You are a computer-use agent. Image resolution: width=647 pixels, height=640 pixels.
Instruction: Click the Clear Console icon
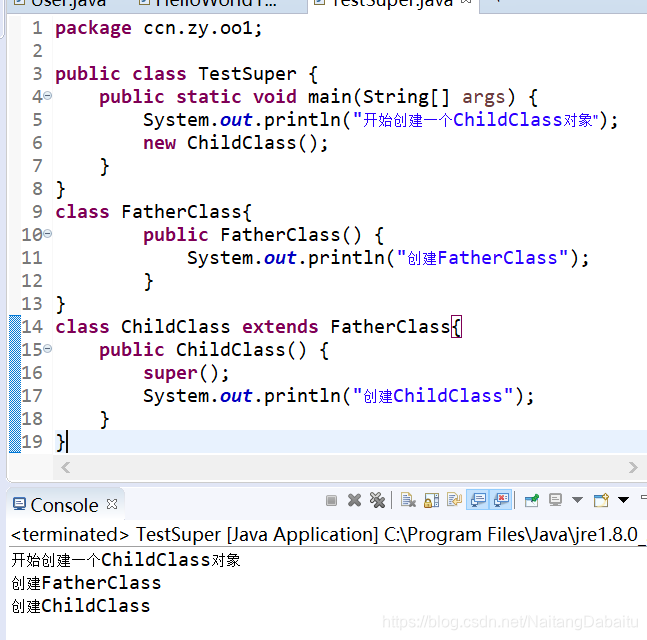click(408, 500)
